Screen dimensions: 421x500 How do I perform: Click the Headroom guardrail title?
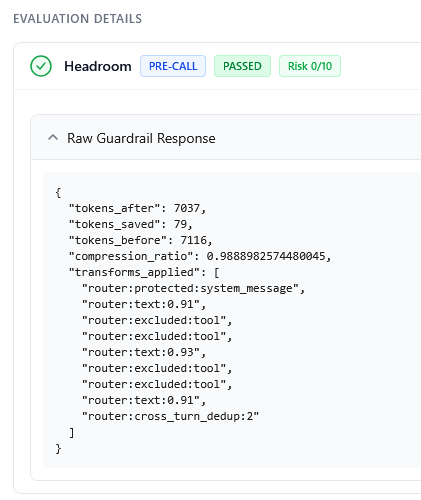click(x=98, y=66)
